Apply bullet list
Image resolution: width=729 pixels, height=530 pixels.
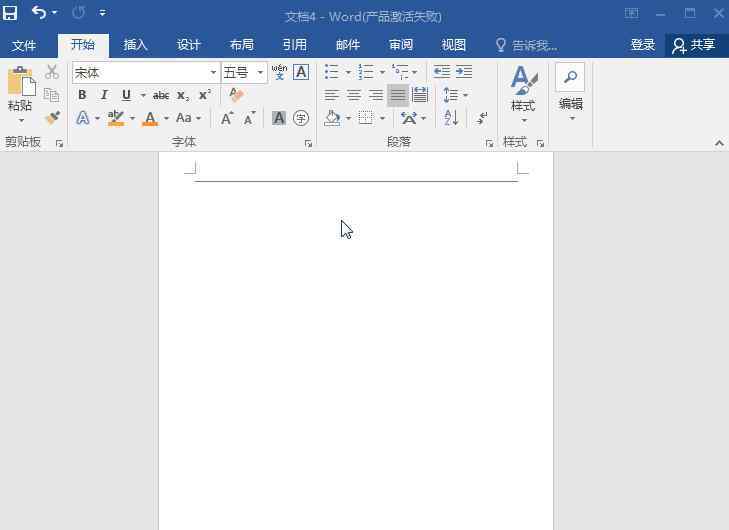tap(331, 72)
